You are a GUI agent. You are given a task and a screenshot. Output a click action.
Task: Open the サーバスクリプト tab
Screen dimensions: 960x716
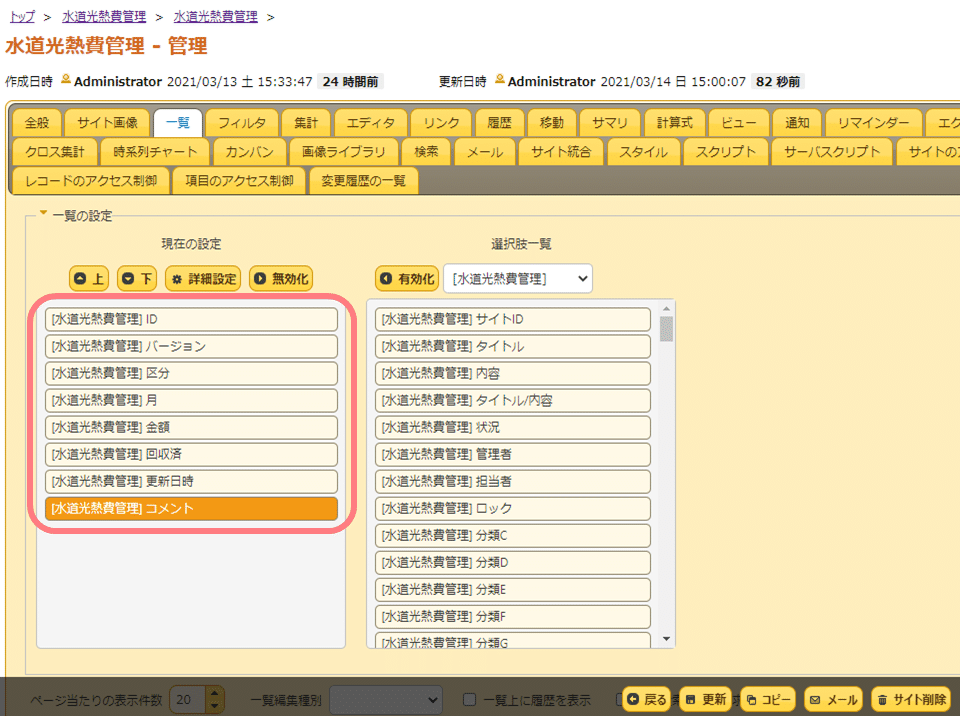(x=831, y=152)
